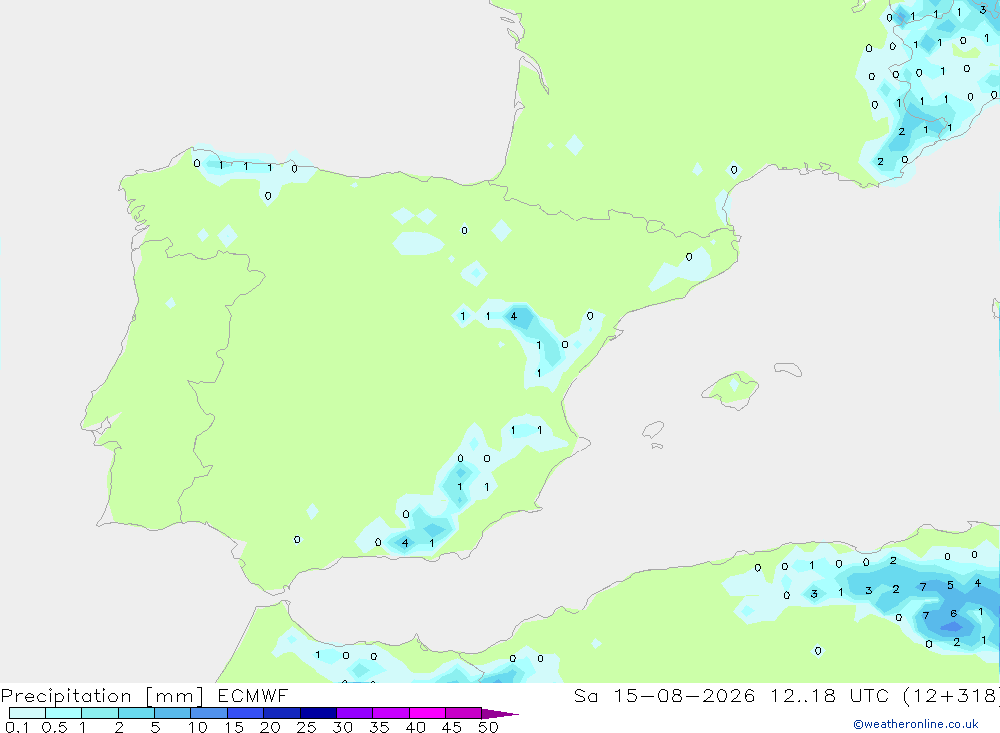The height and width of the screenshot is (733, 1000).
Task: Click the Mallorca island on the map
Action: pos(731,389)
